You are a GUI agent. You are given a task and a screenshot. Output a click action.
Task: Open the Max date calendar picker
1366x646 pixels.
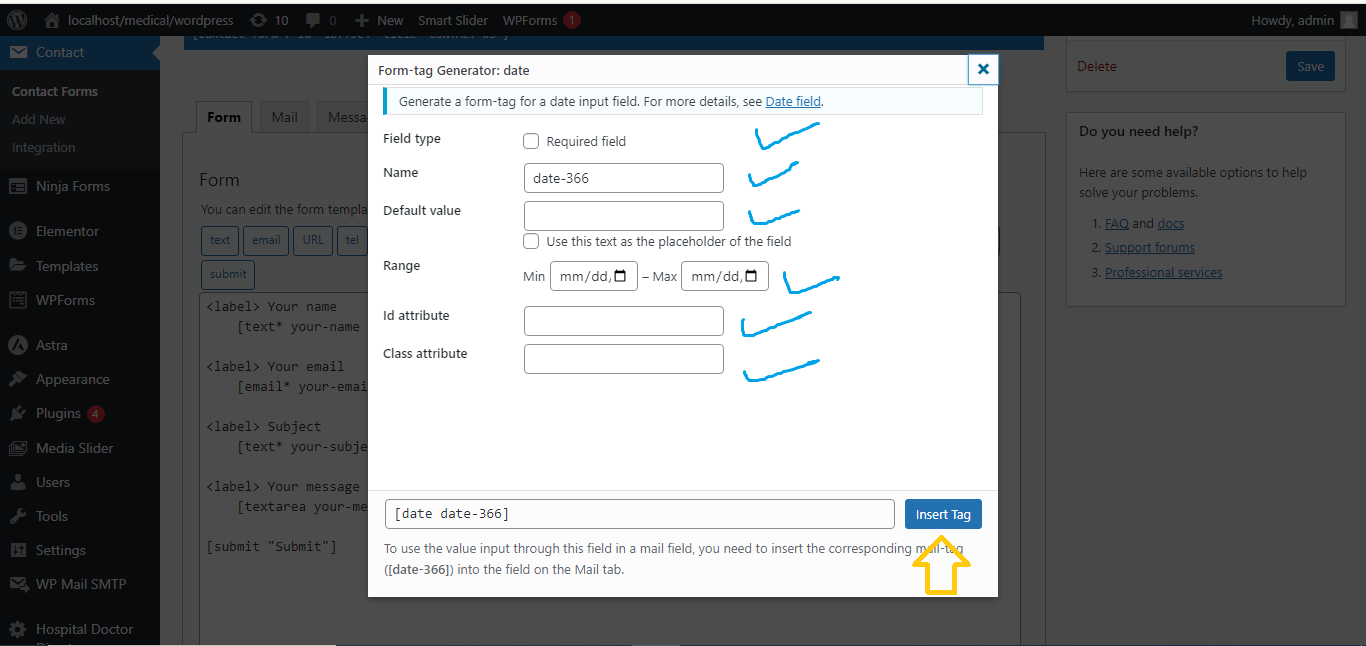click(751, 276)
